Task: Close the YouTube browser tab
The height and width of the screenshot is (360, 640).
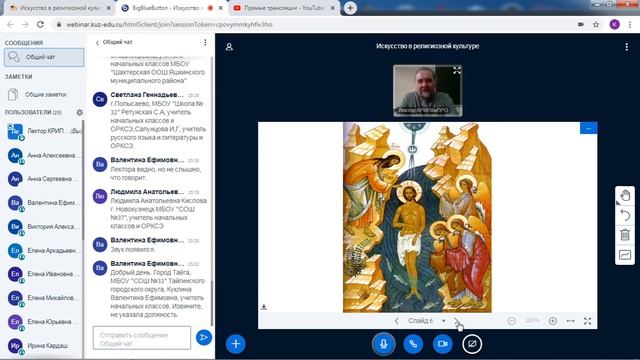Action: (332, 8)
